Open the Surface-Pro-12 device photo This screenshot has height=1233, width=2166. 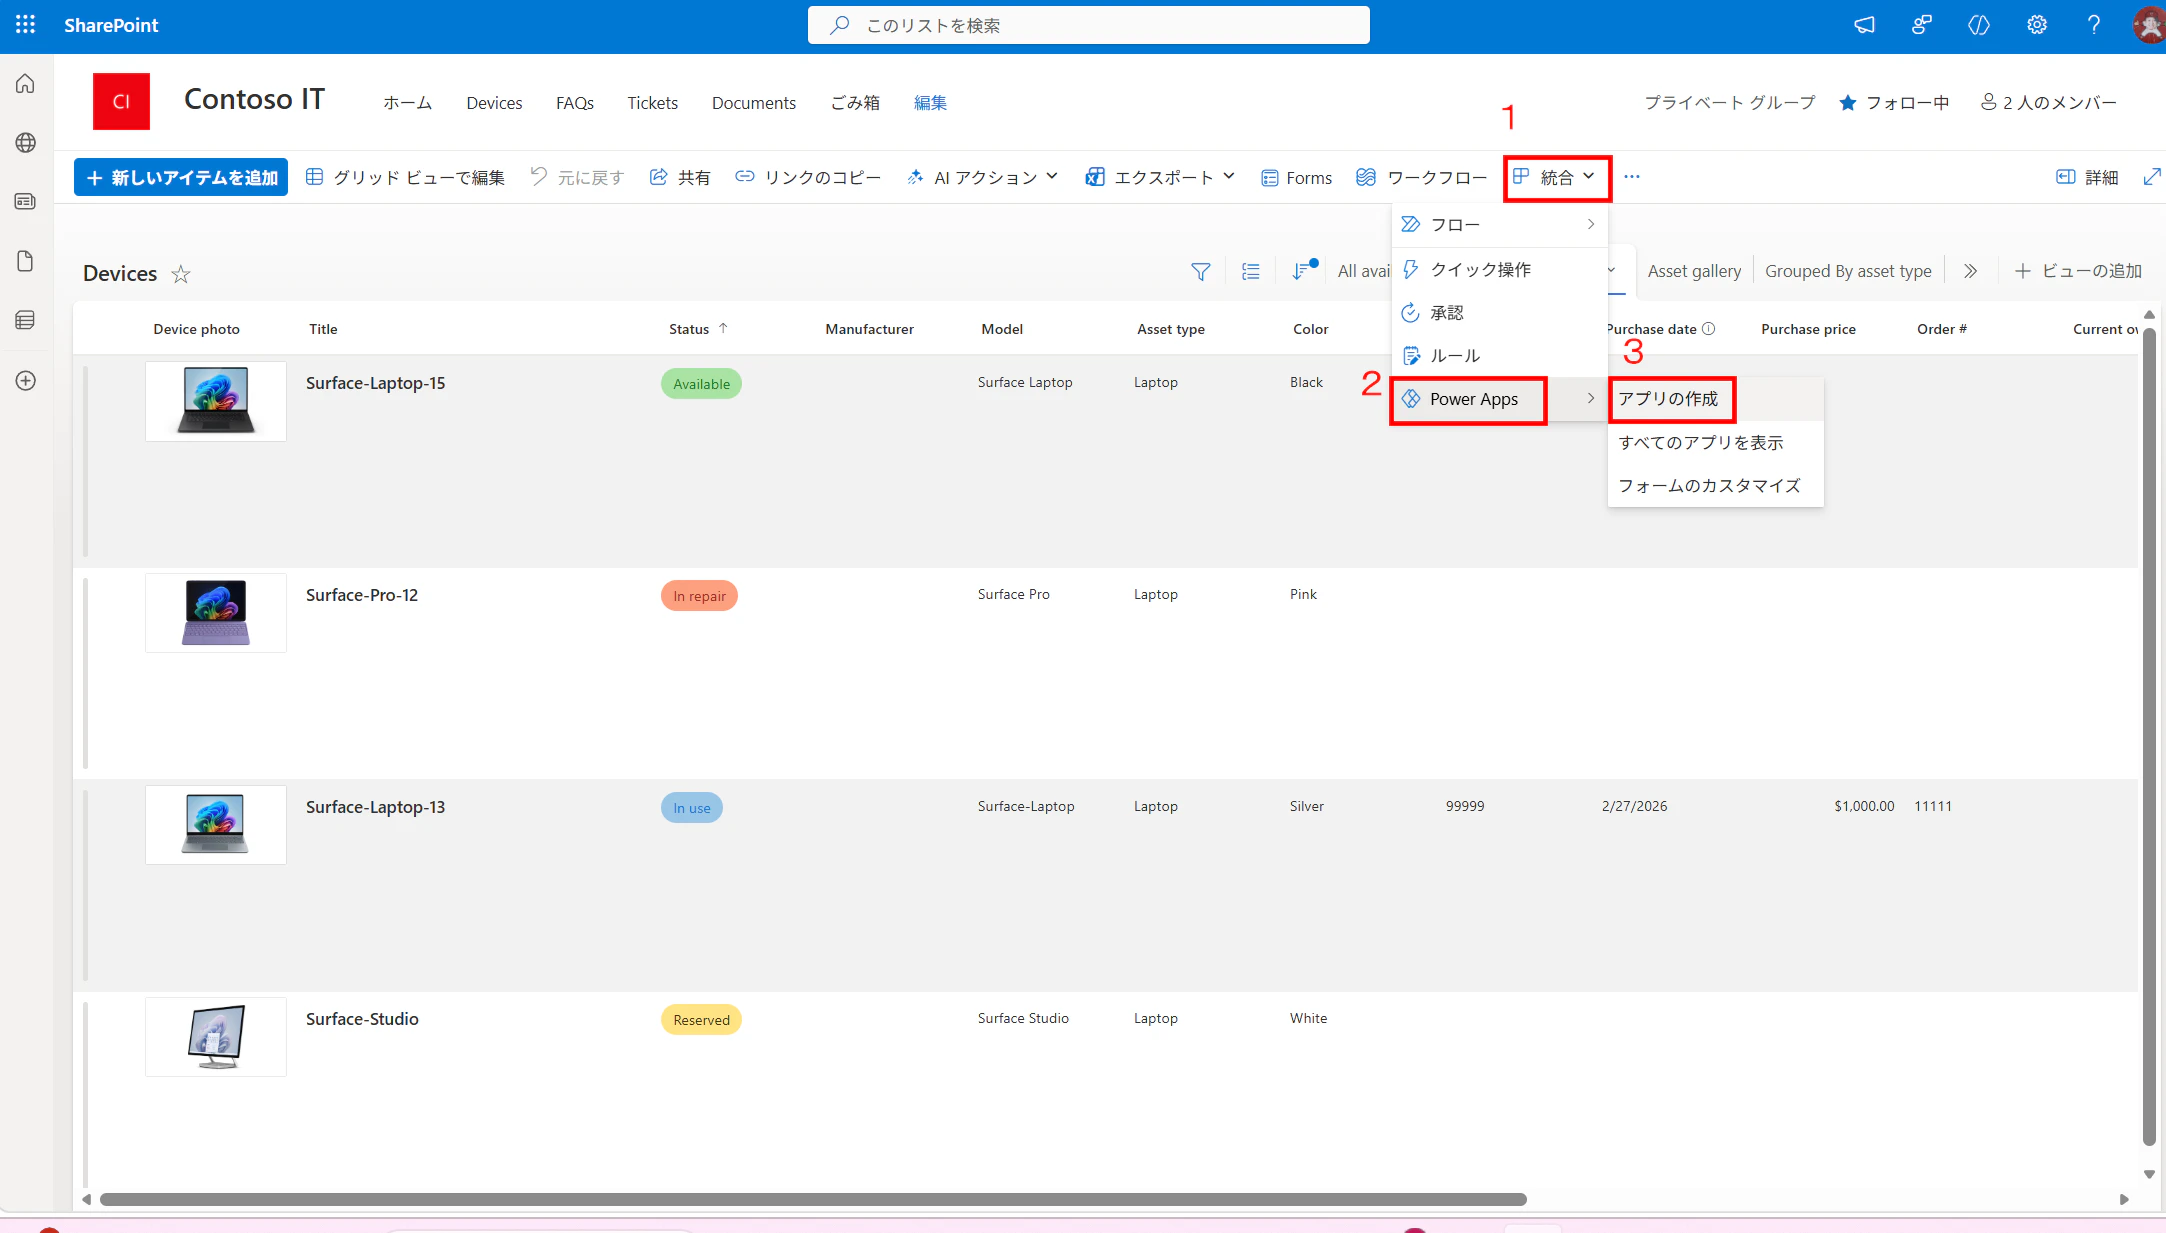pyautogui.click(x=216, y=613)
